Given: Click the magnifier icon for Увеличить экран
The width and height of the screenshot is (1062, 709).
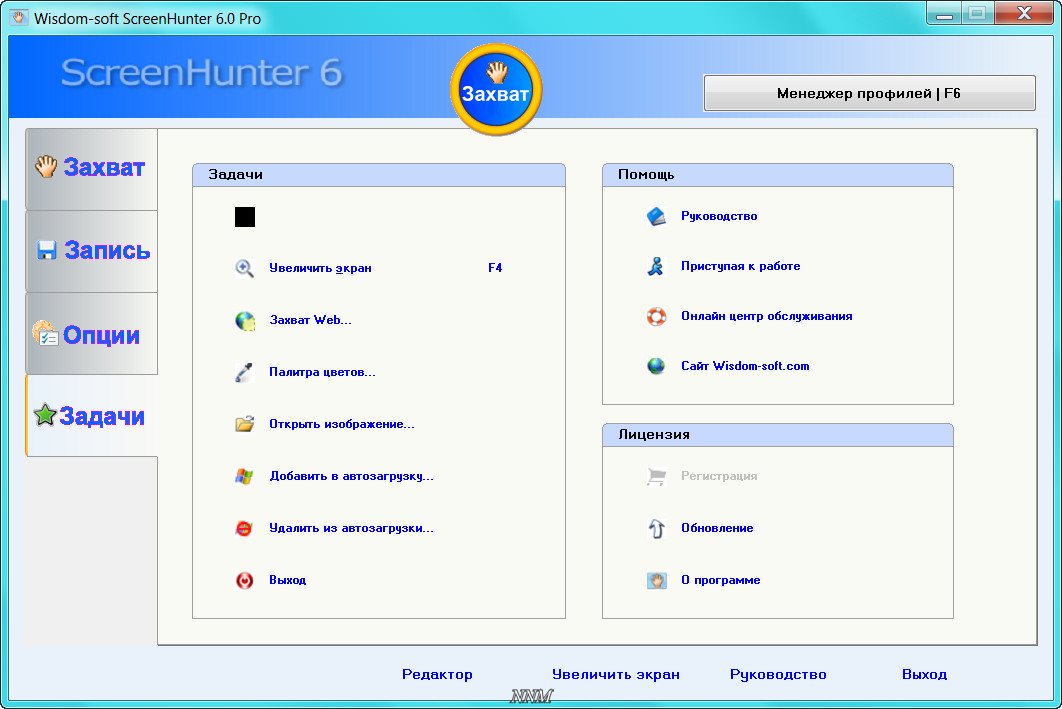Looking at the screenshot, I should click(x=244, y=268).
